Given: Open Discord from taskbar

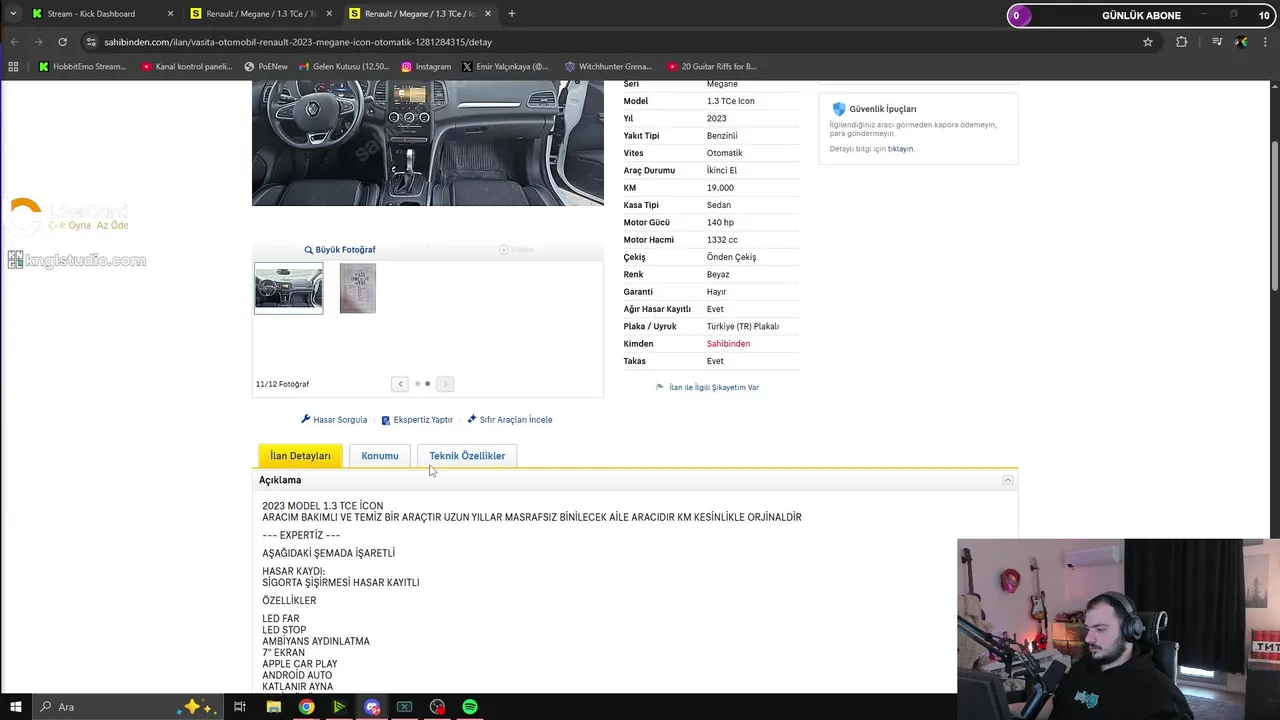Looking at the screenshot, I should click(372, 707).
